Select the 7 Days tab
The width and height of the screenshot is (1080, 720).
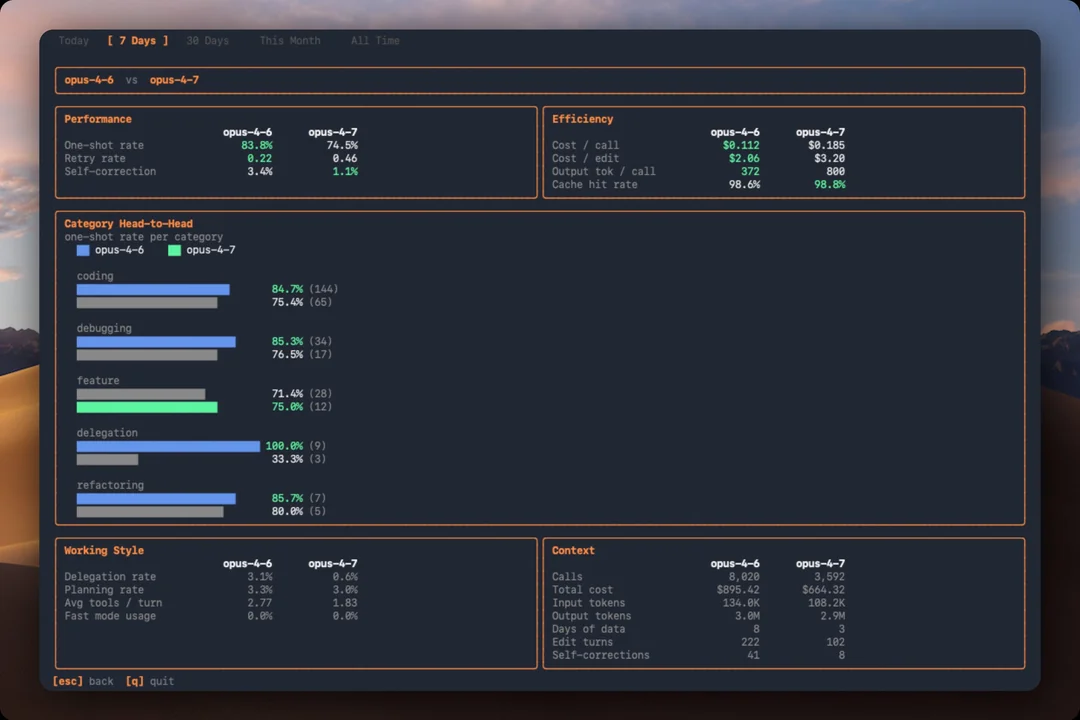pos(138,41)
